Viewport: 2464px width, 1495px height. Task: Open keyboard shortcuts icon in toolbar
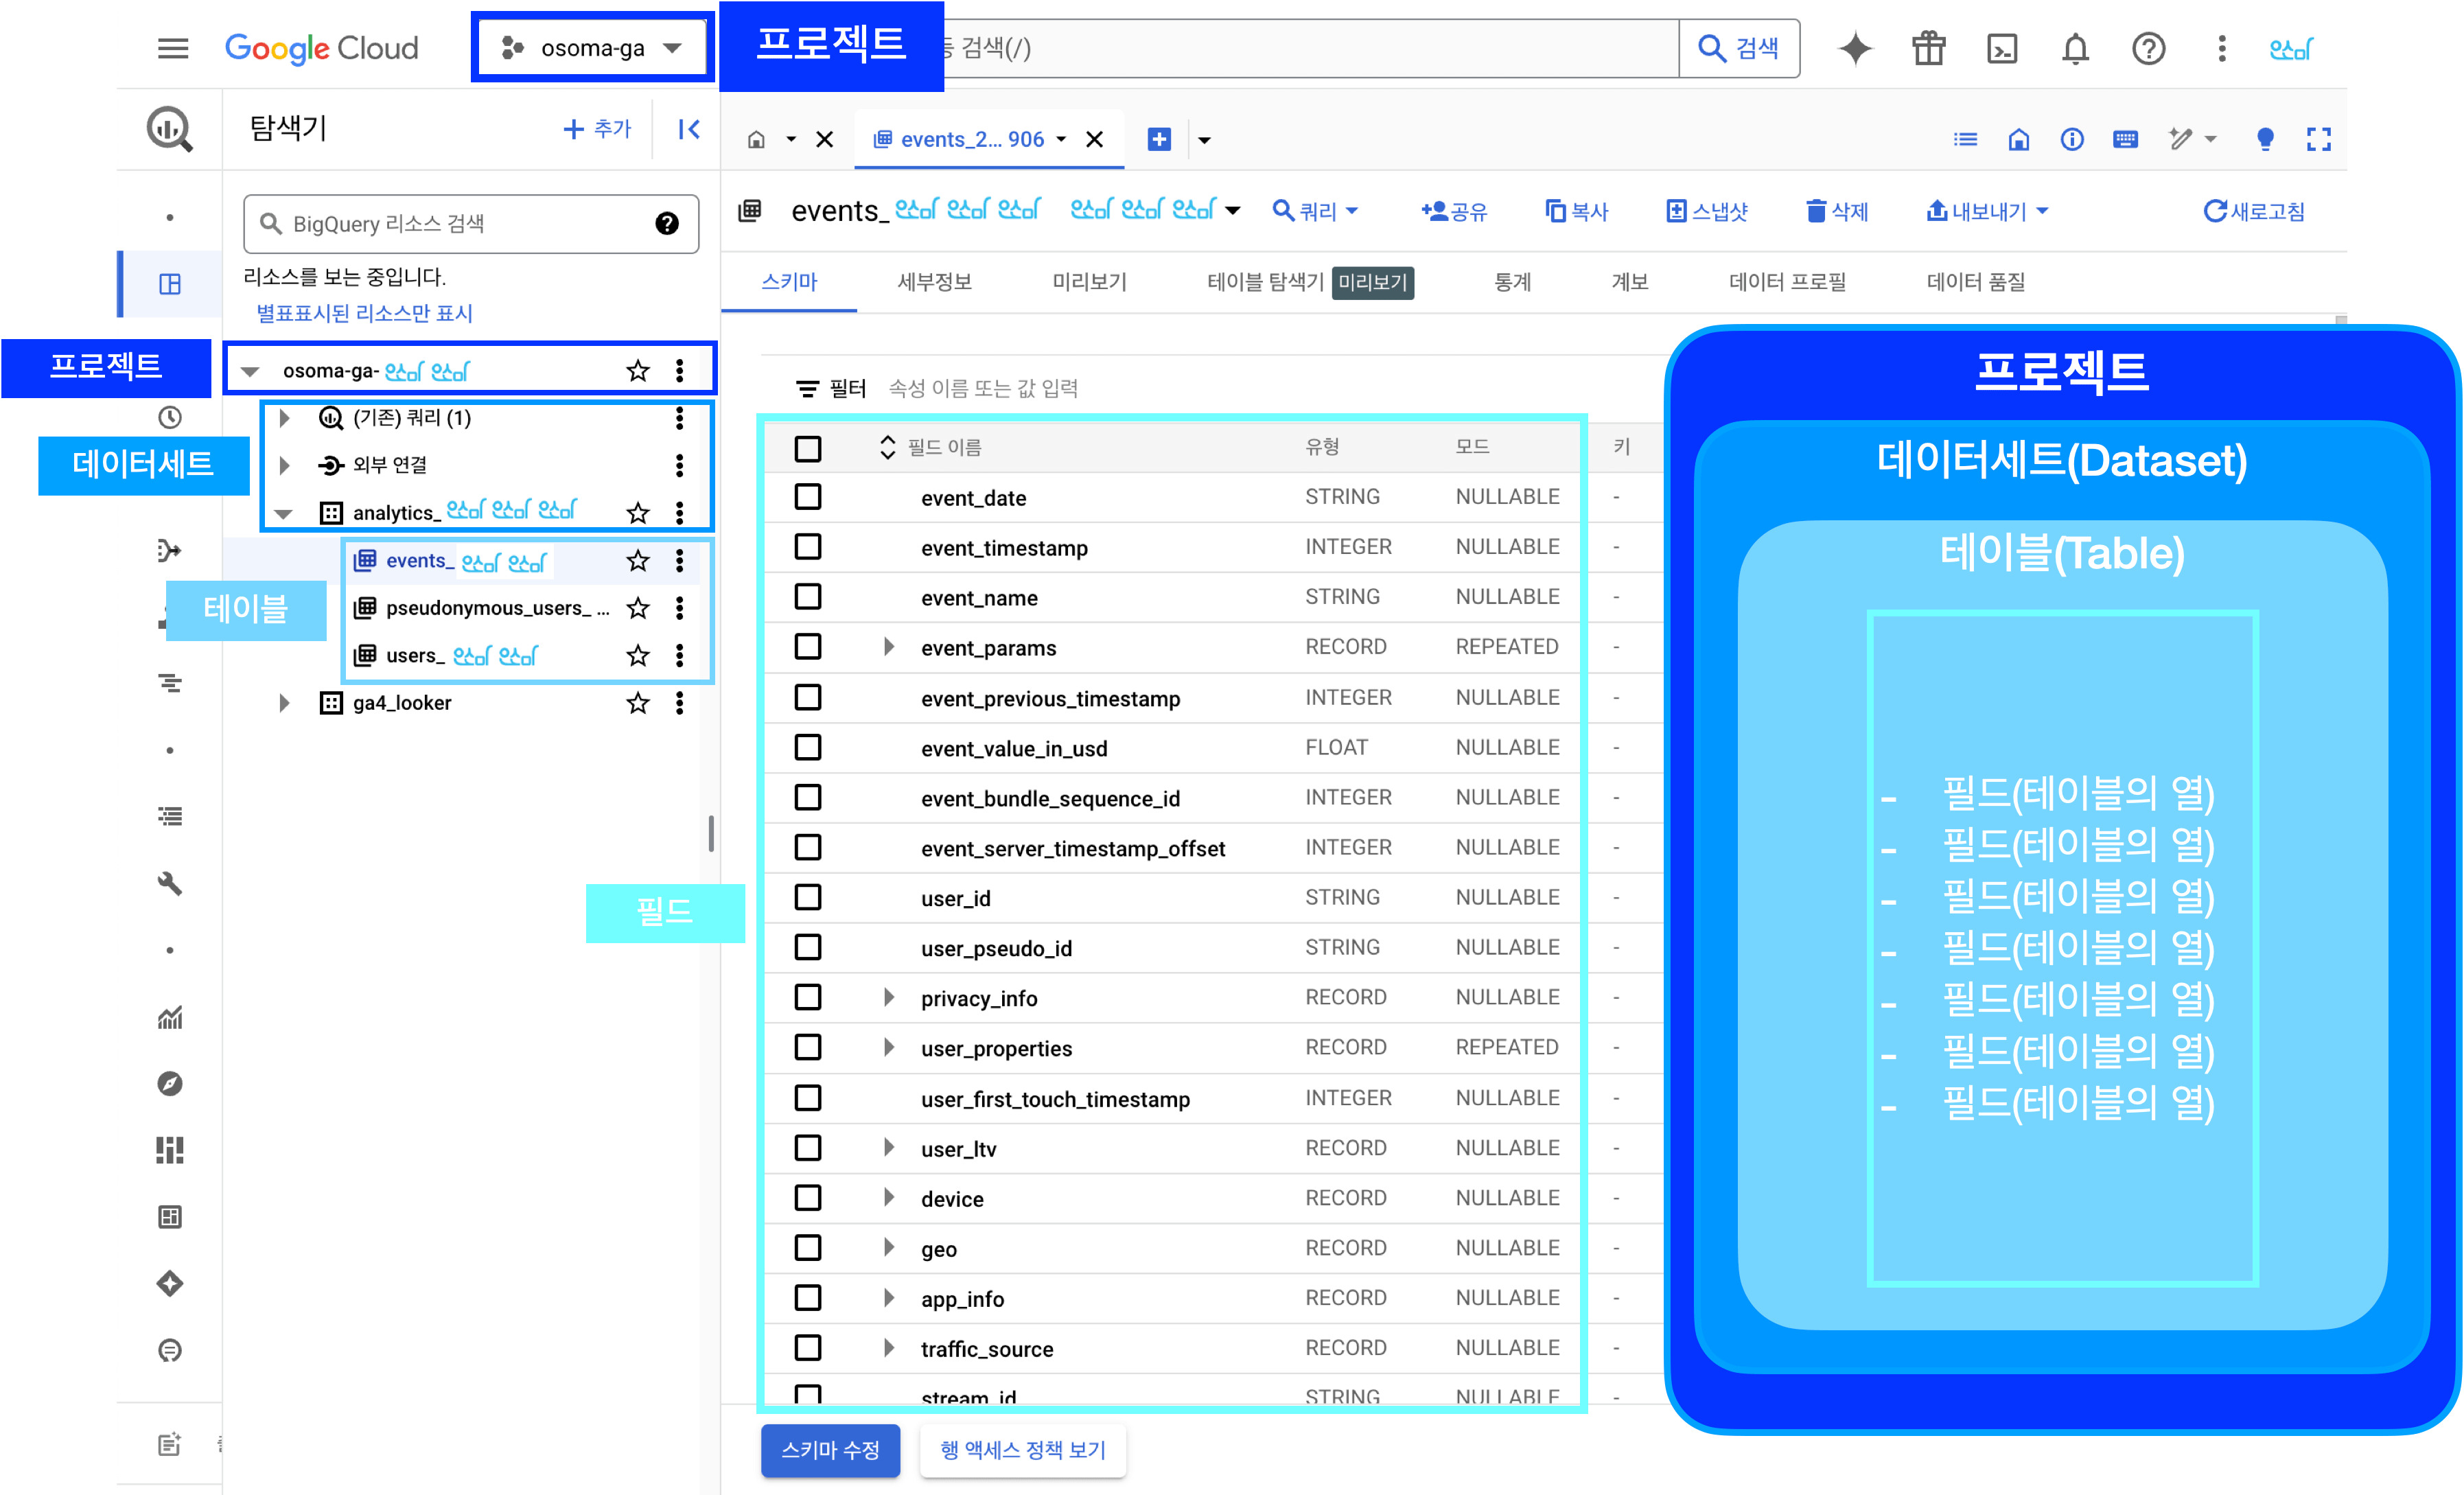click(x=2125, y=139)
